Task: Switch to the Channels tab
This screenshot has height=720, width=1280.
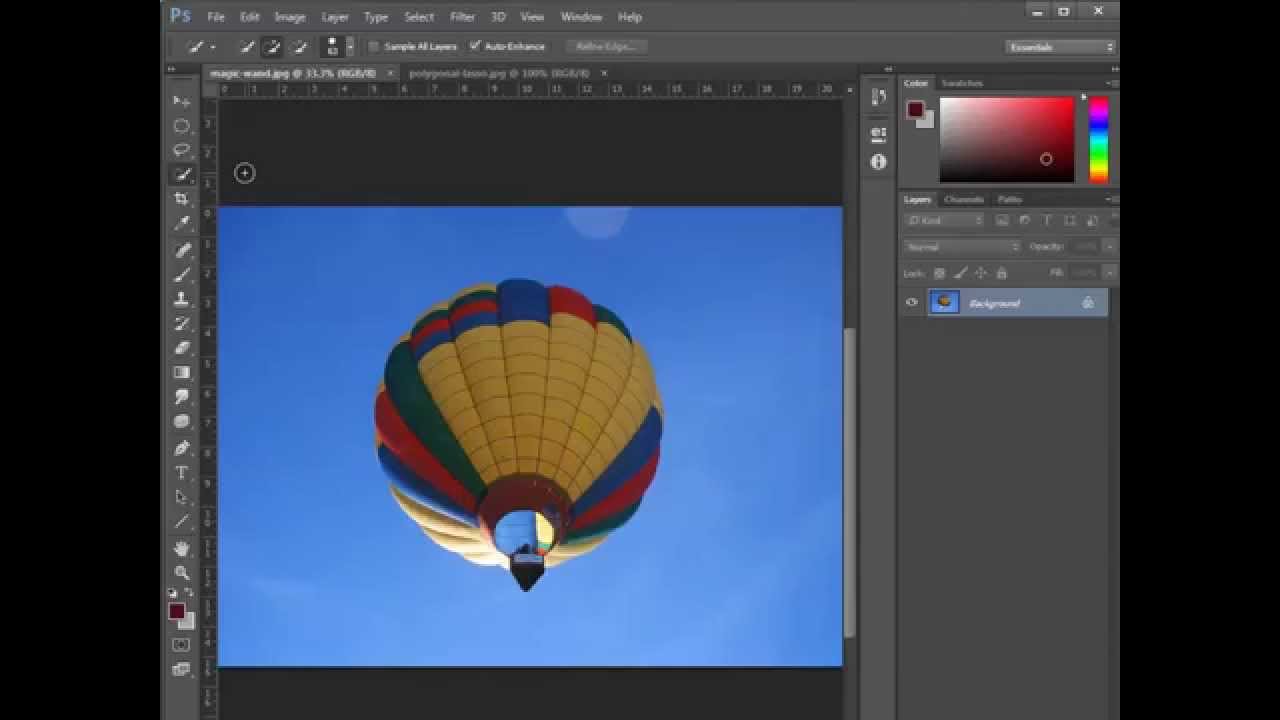Action: 964,199
